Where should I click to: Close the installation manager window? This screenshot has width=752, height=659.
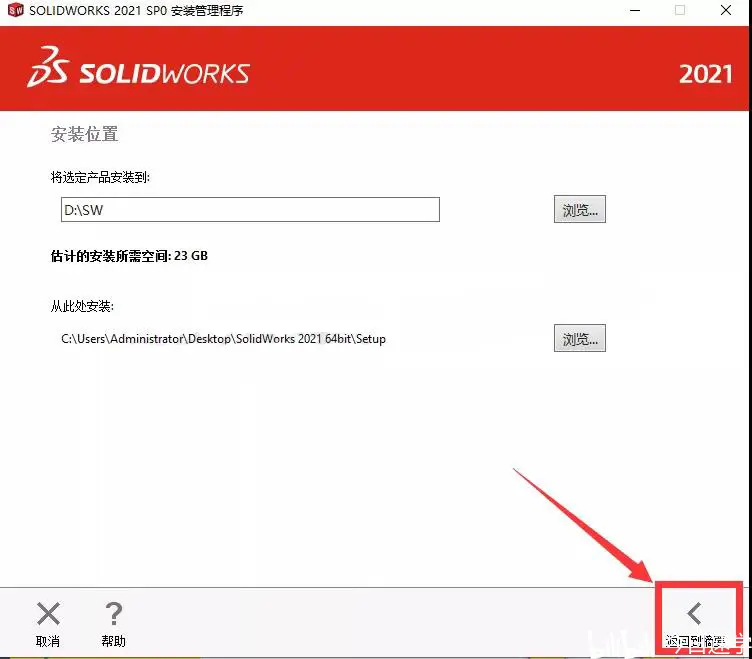726,10
